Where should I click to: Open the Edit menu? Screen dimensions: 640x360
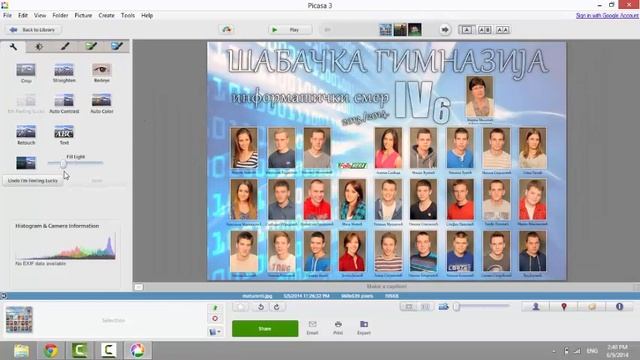[23, 15]
